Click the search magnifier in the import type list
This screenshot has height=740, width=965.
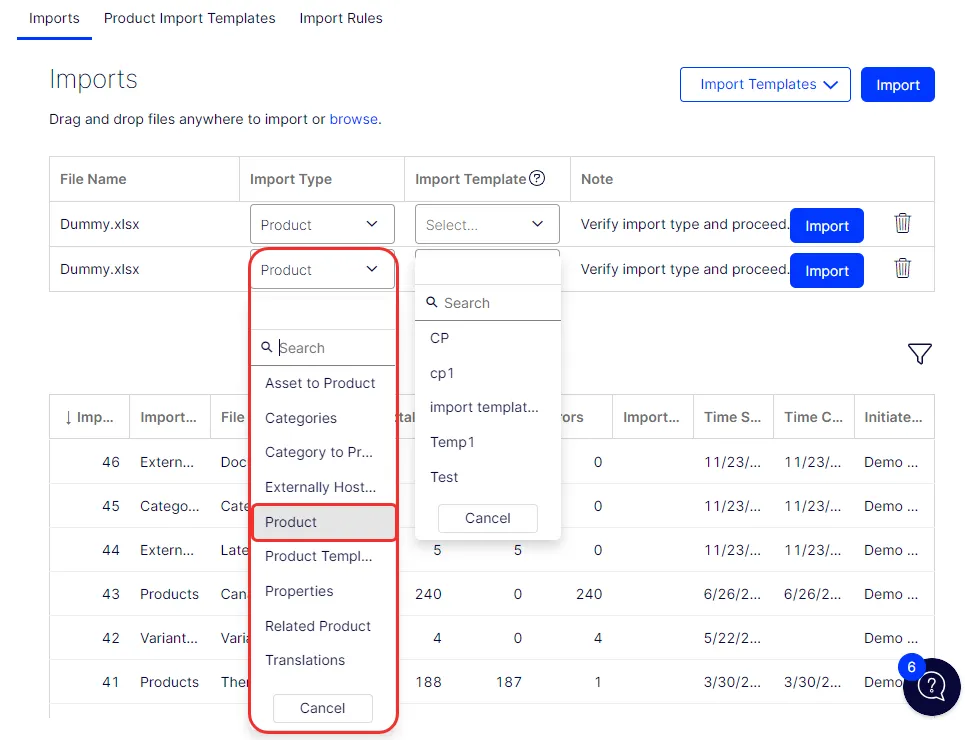tap(266, 347)
